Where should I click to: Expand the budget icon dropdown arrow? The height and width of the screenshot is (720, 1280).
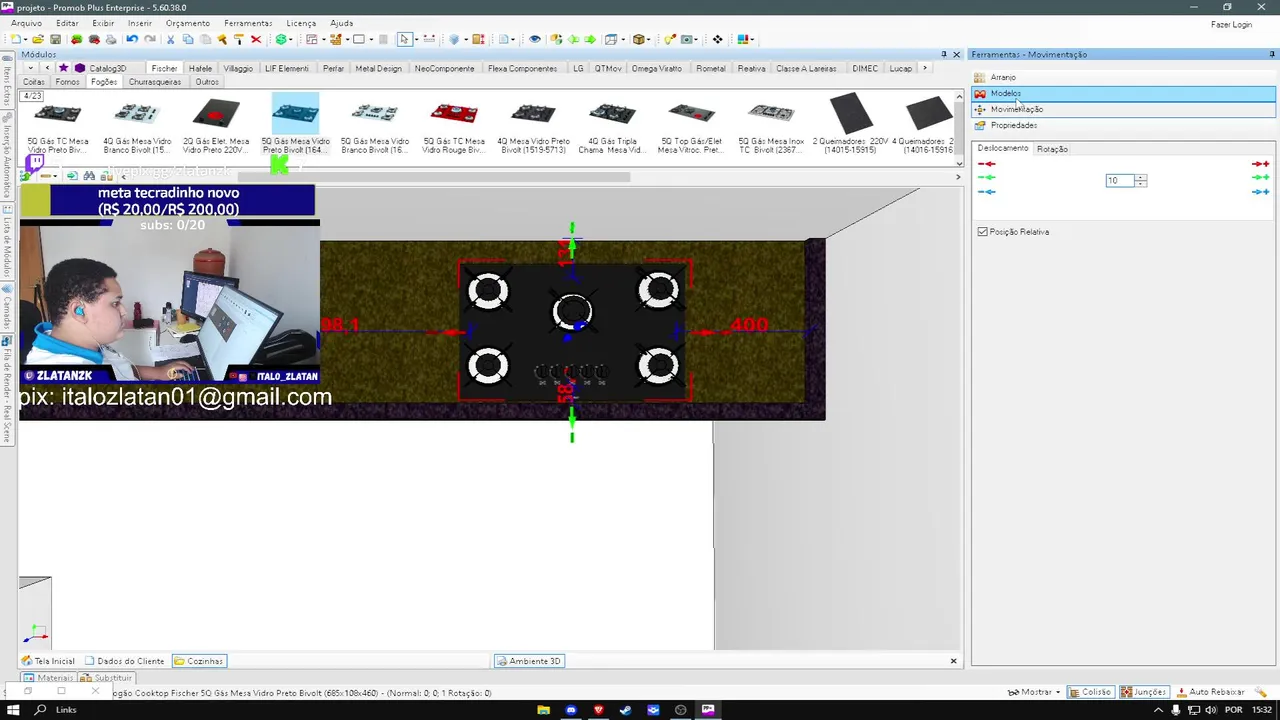[x=293, y=40]
